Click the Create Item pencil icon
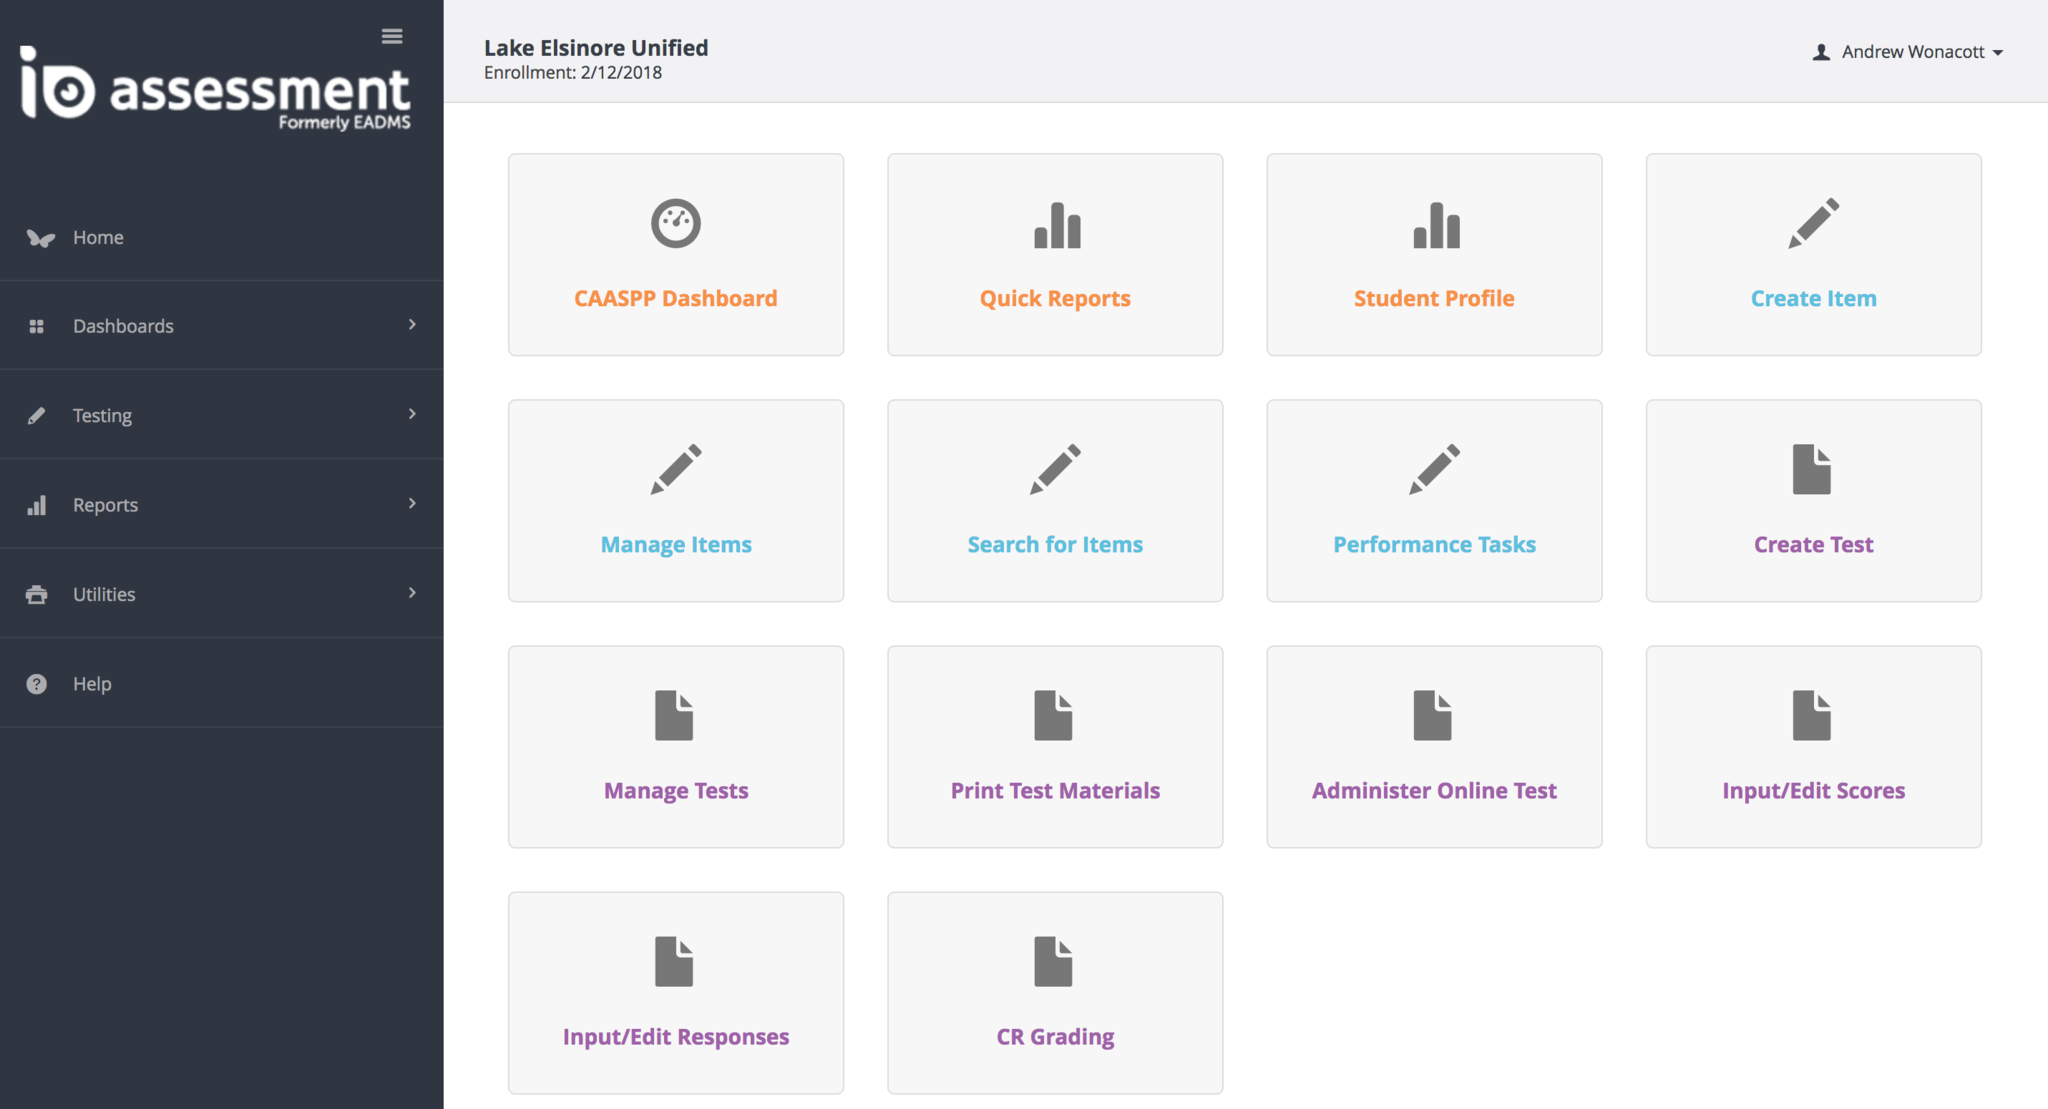 pyautogui.click(x=1813, y=223)
